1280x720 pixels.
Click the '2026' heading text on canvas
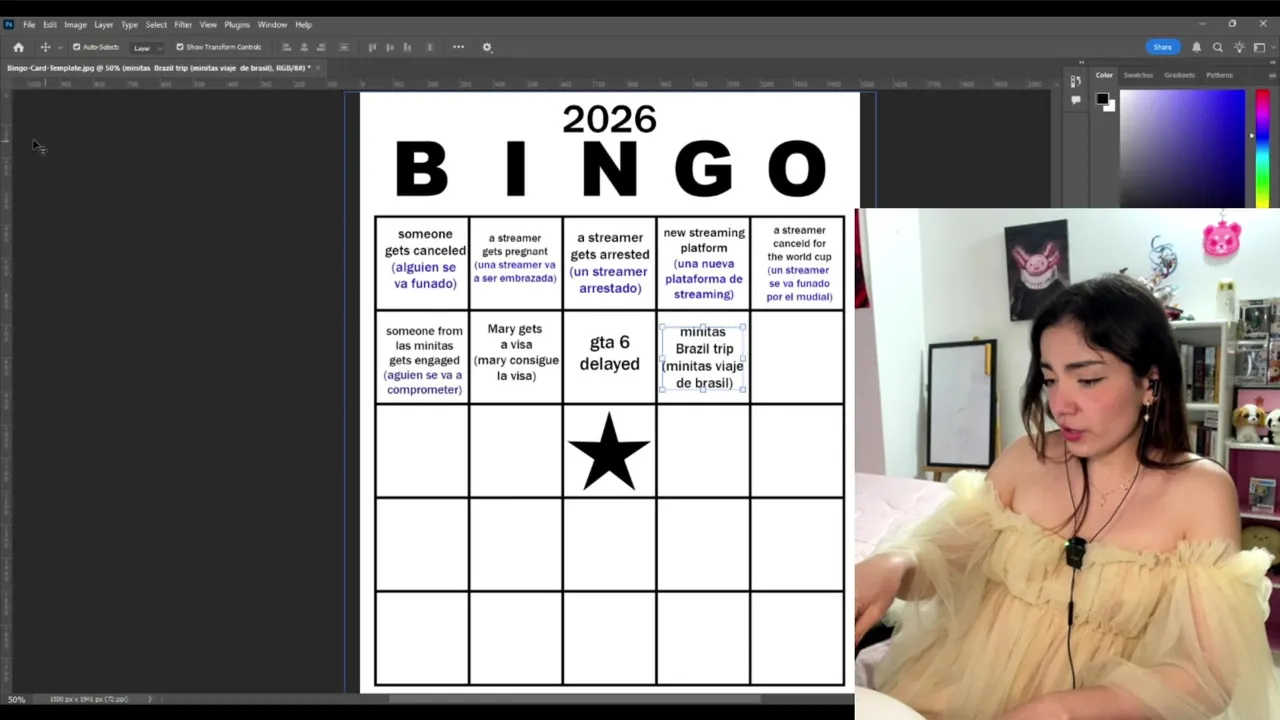tap(609, 120)
